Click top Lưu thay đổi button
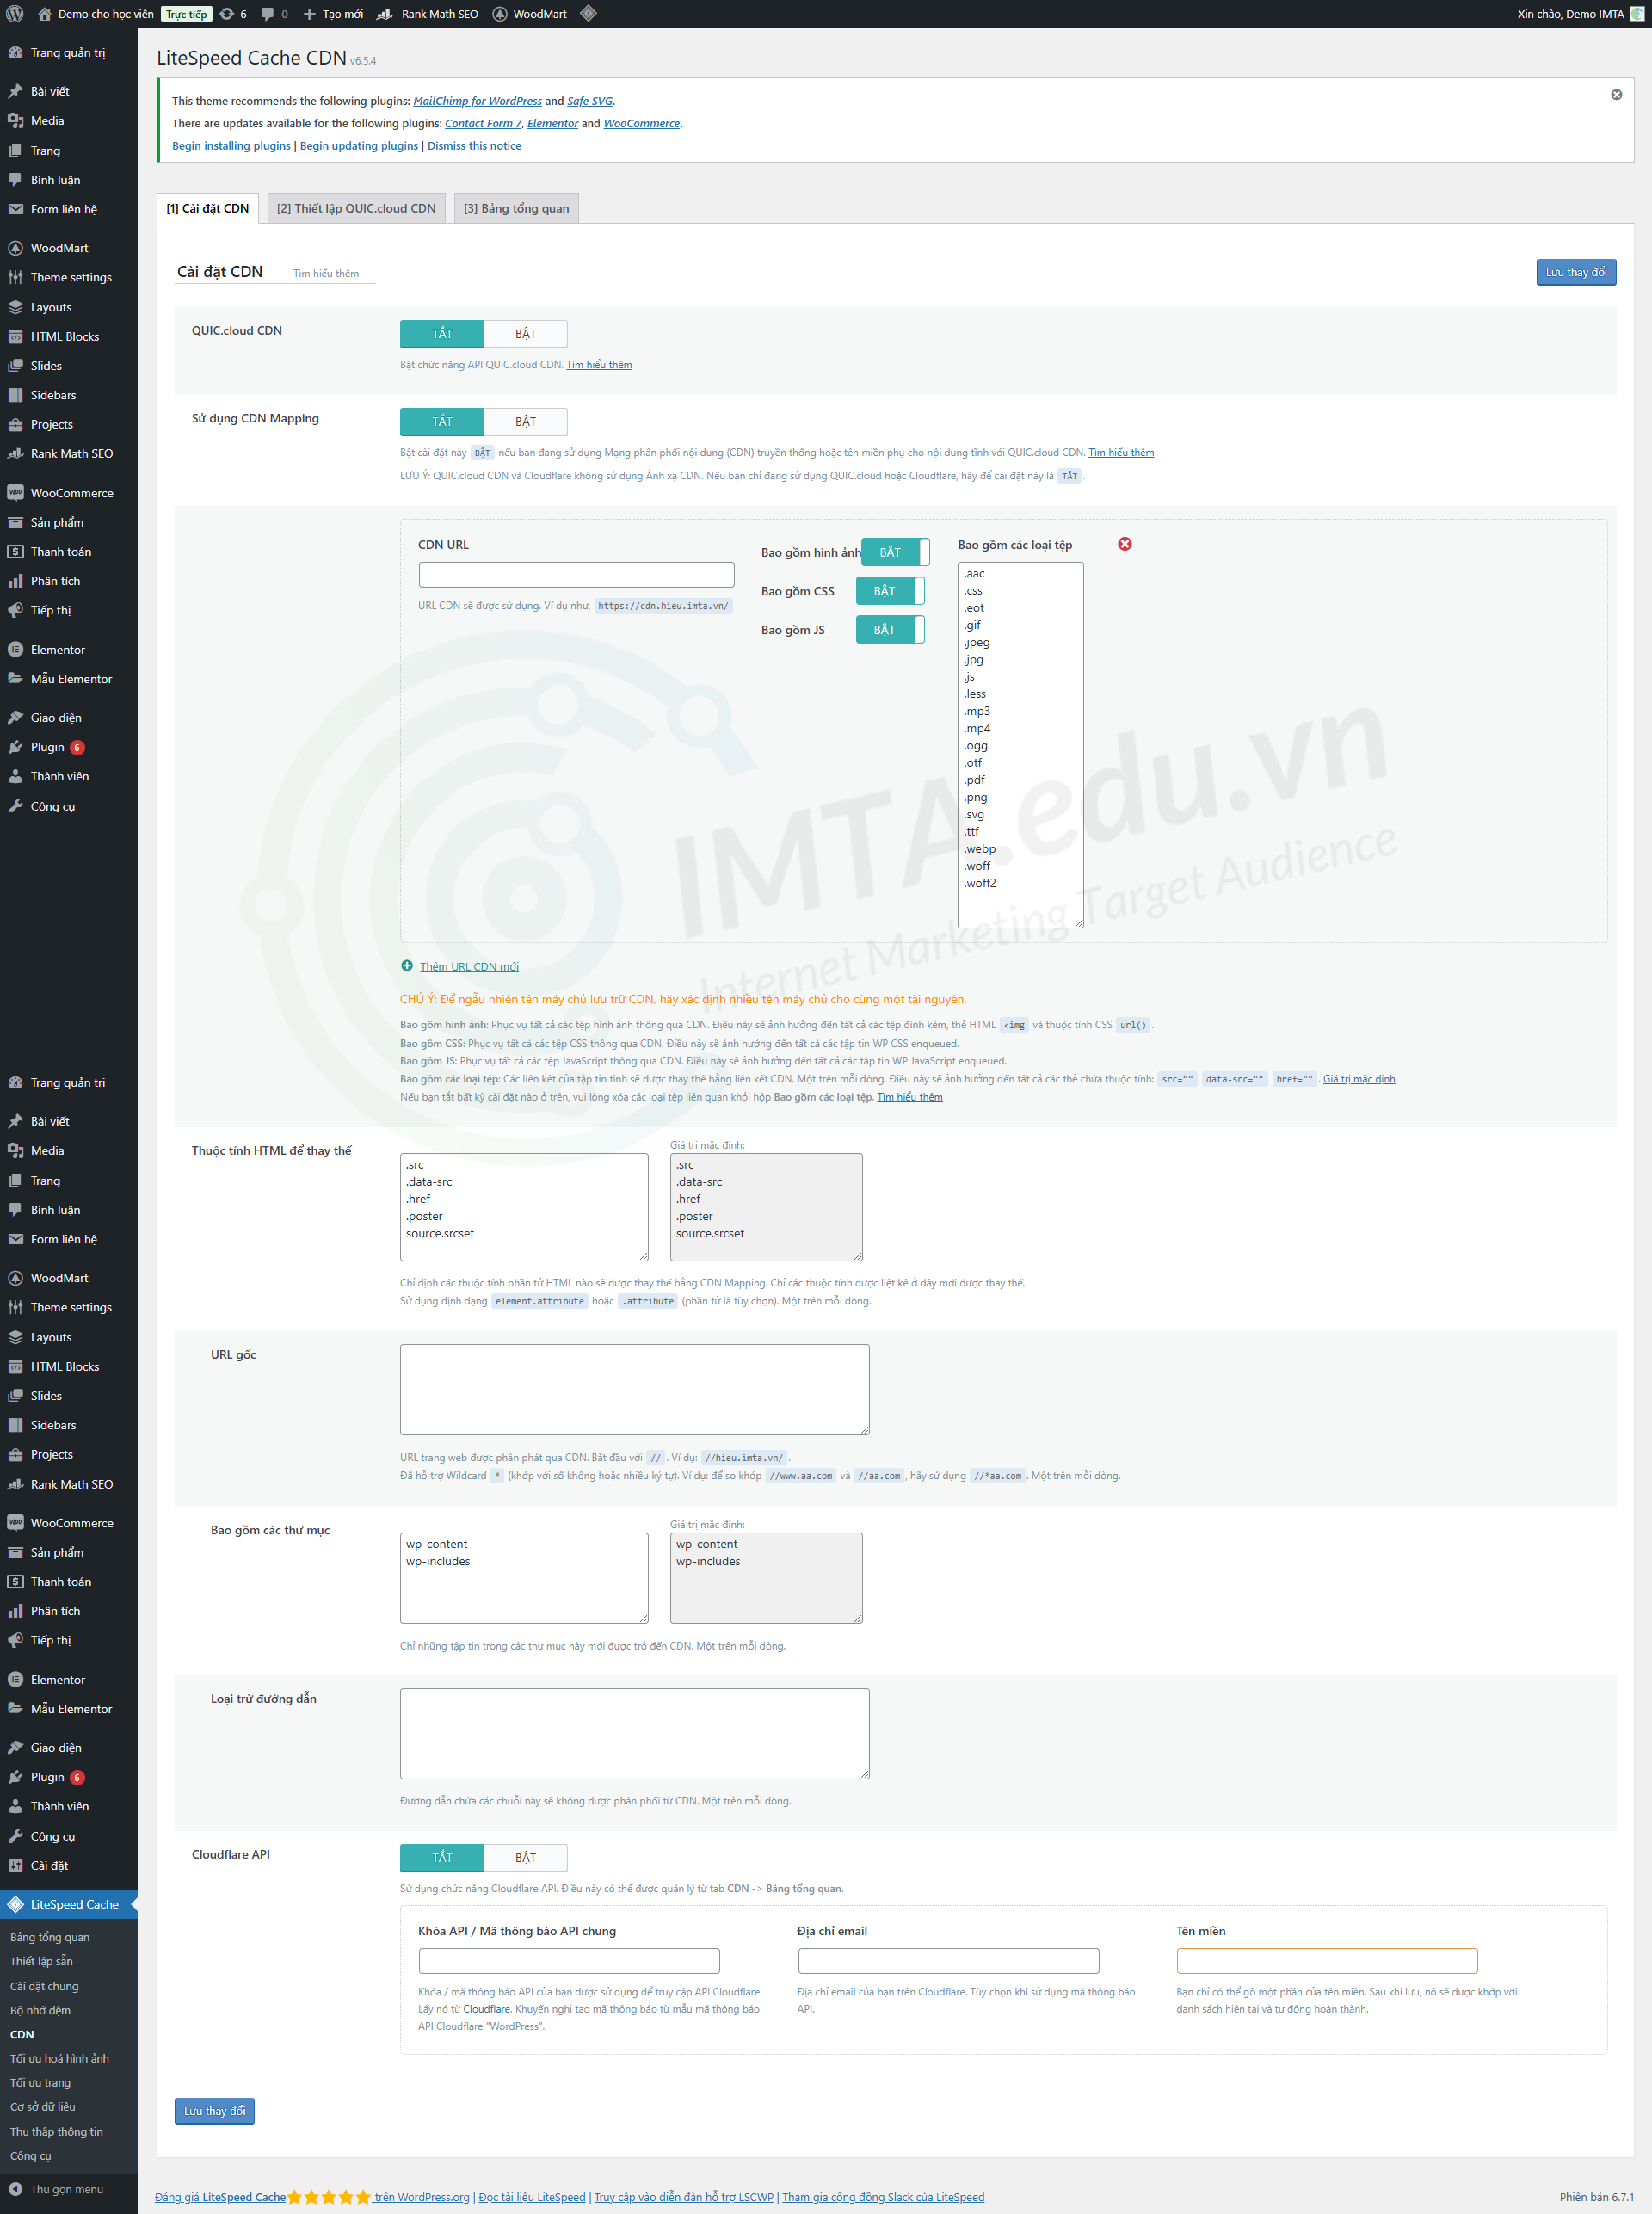Image resolution: width=1652 pixels, height=2214 pixels. pyautogui.click(x=1576, y=272)
